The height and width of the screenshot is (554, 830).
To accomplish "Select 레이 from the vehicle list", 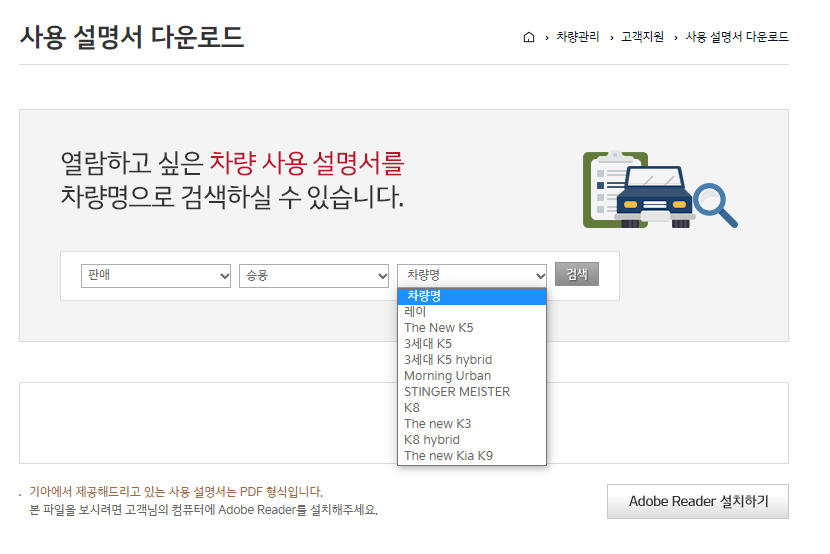I will pyautogui.click(x=472, y=312).
